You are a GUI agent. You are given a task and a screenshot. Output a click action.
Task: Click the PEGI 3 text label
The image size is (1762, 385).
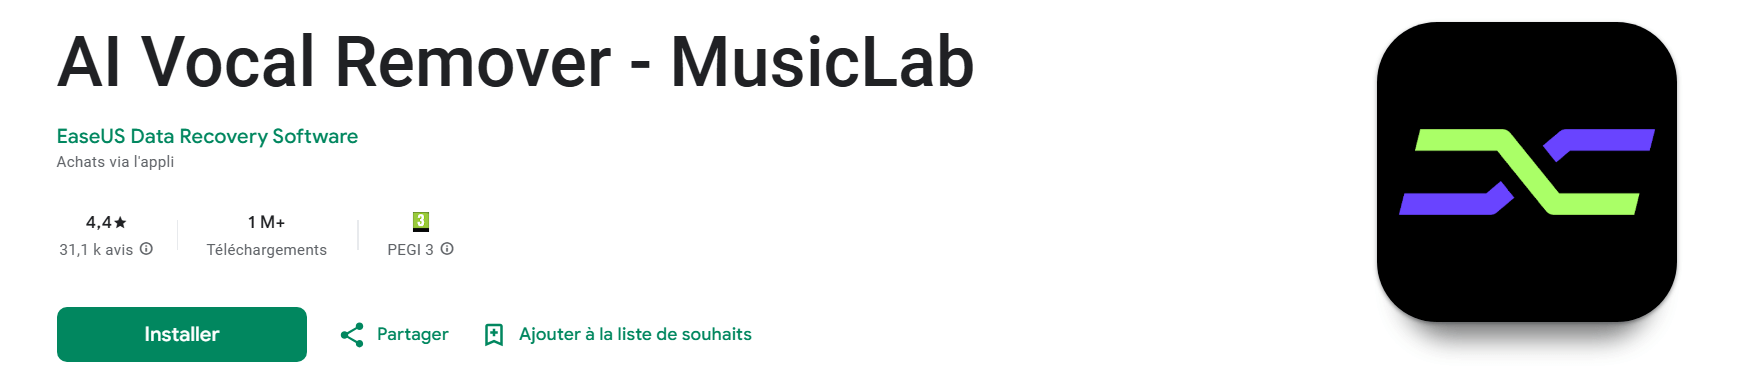(x=410, y=250)
